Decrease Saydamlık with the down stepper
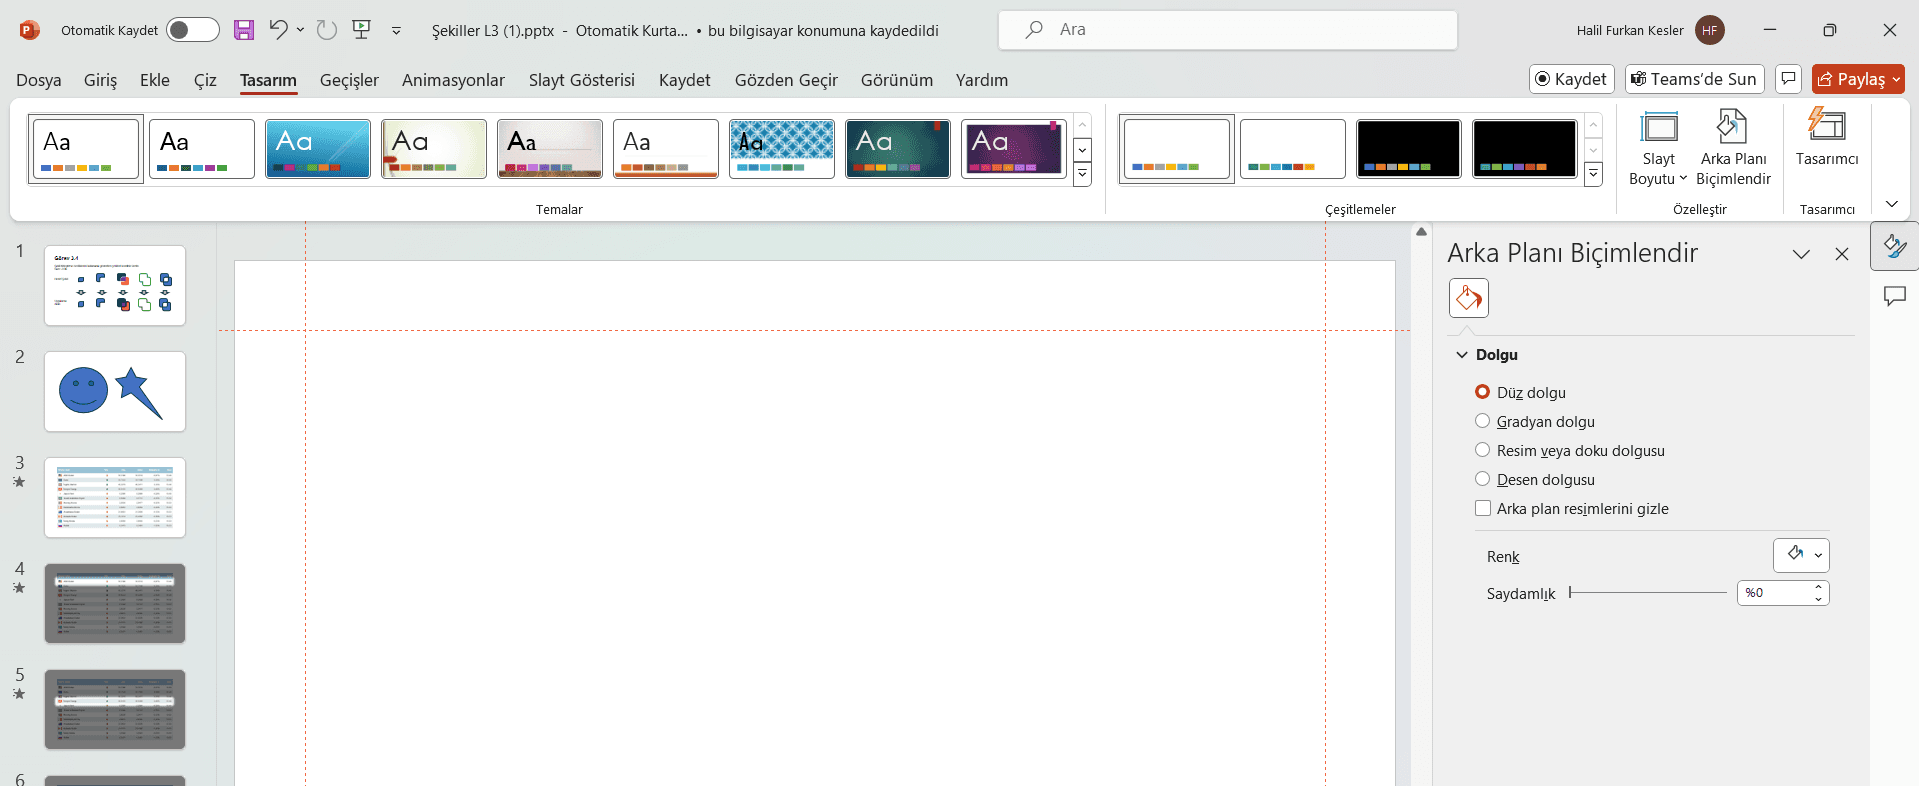 click(x=1818, y=599)
